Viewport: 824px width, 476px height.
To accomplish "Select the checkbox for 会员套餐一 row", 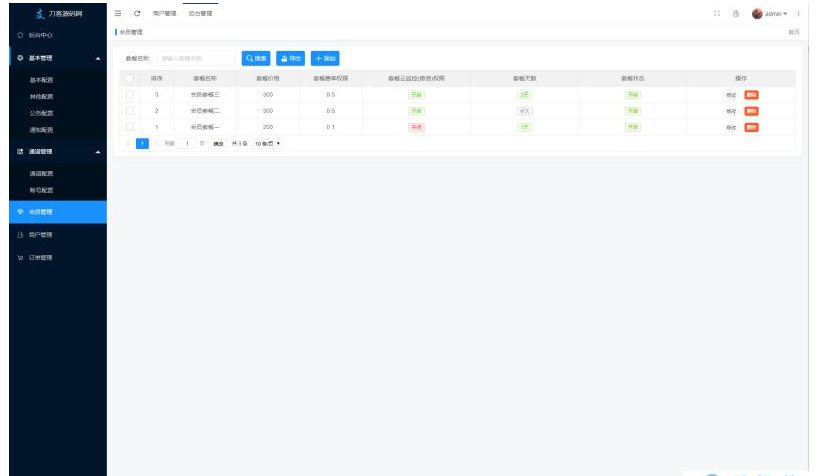I will [129, 127].
